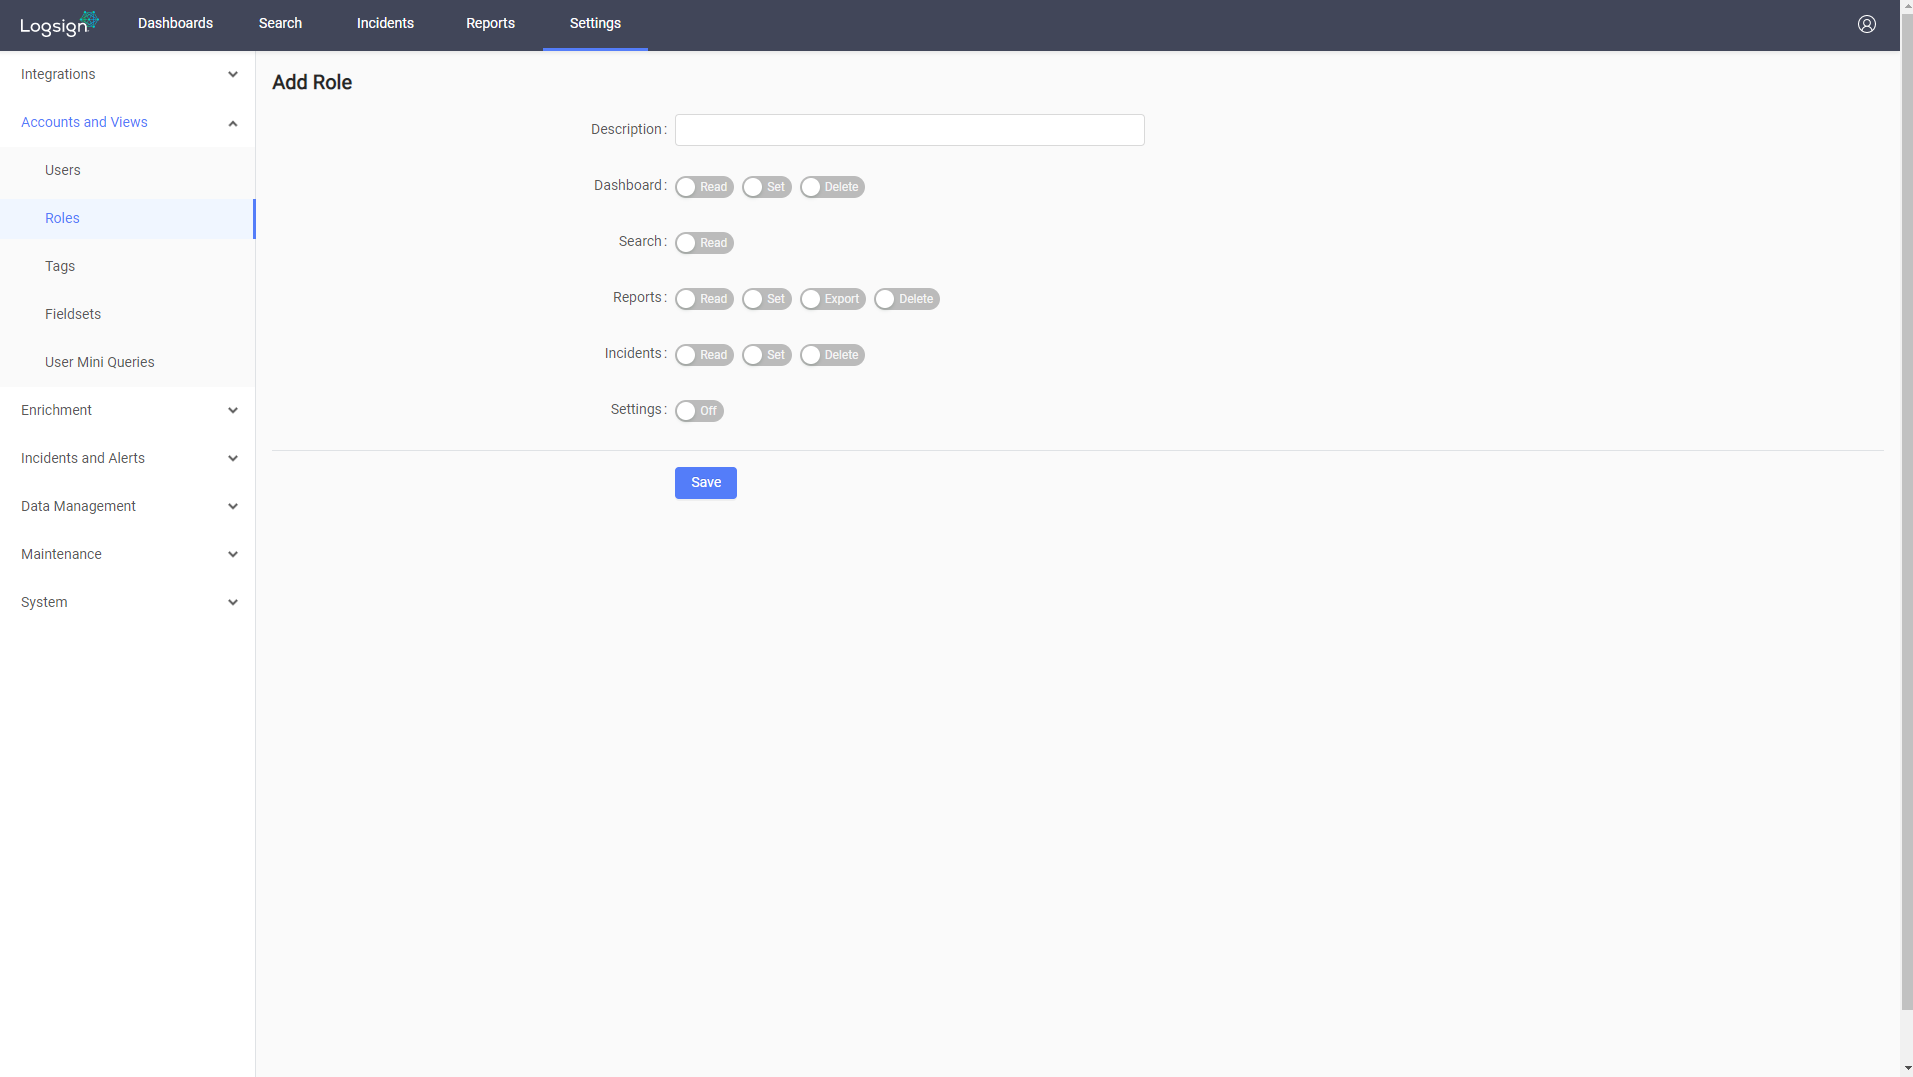Image resolution: width=1913 pixels, height=1077 pixels.
Task: Enable Reports Export permission
Action: click(x=833, y=299)
